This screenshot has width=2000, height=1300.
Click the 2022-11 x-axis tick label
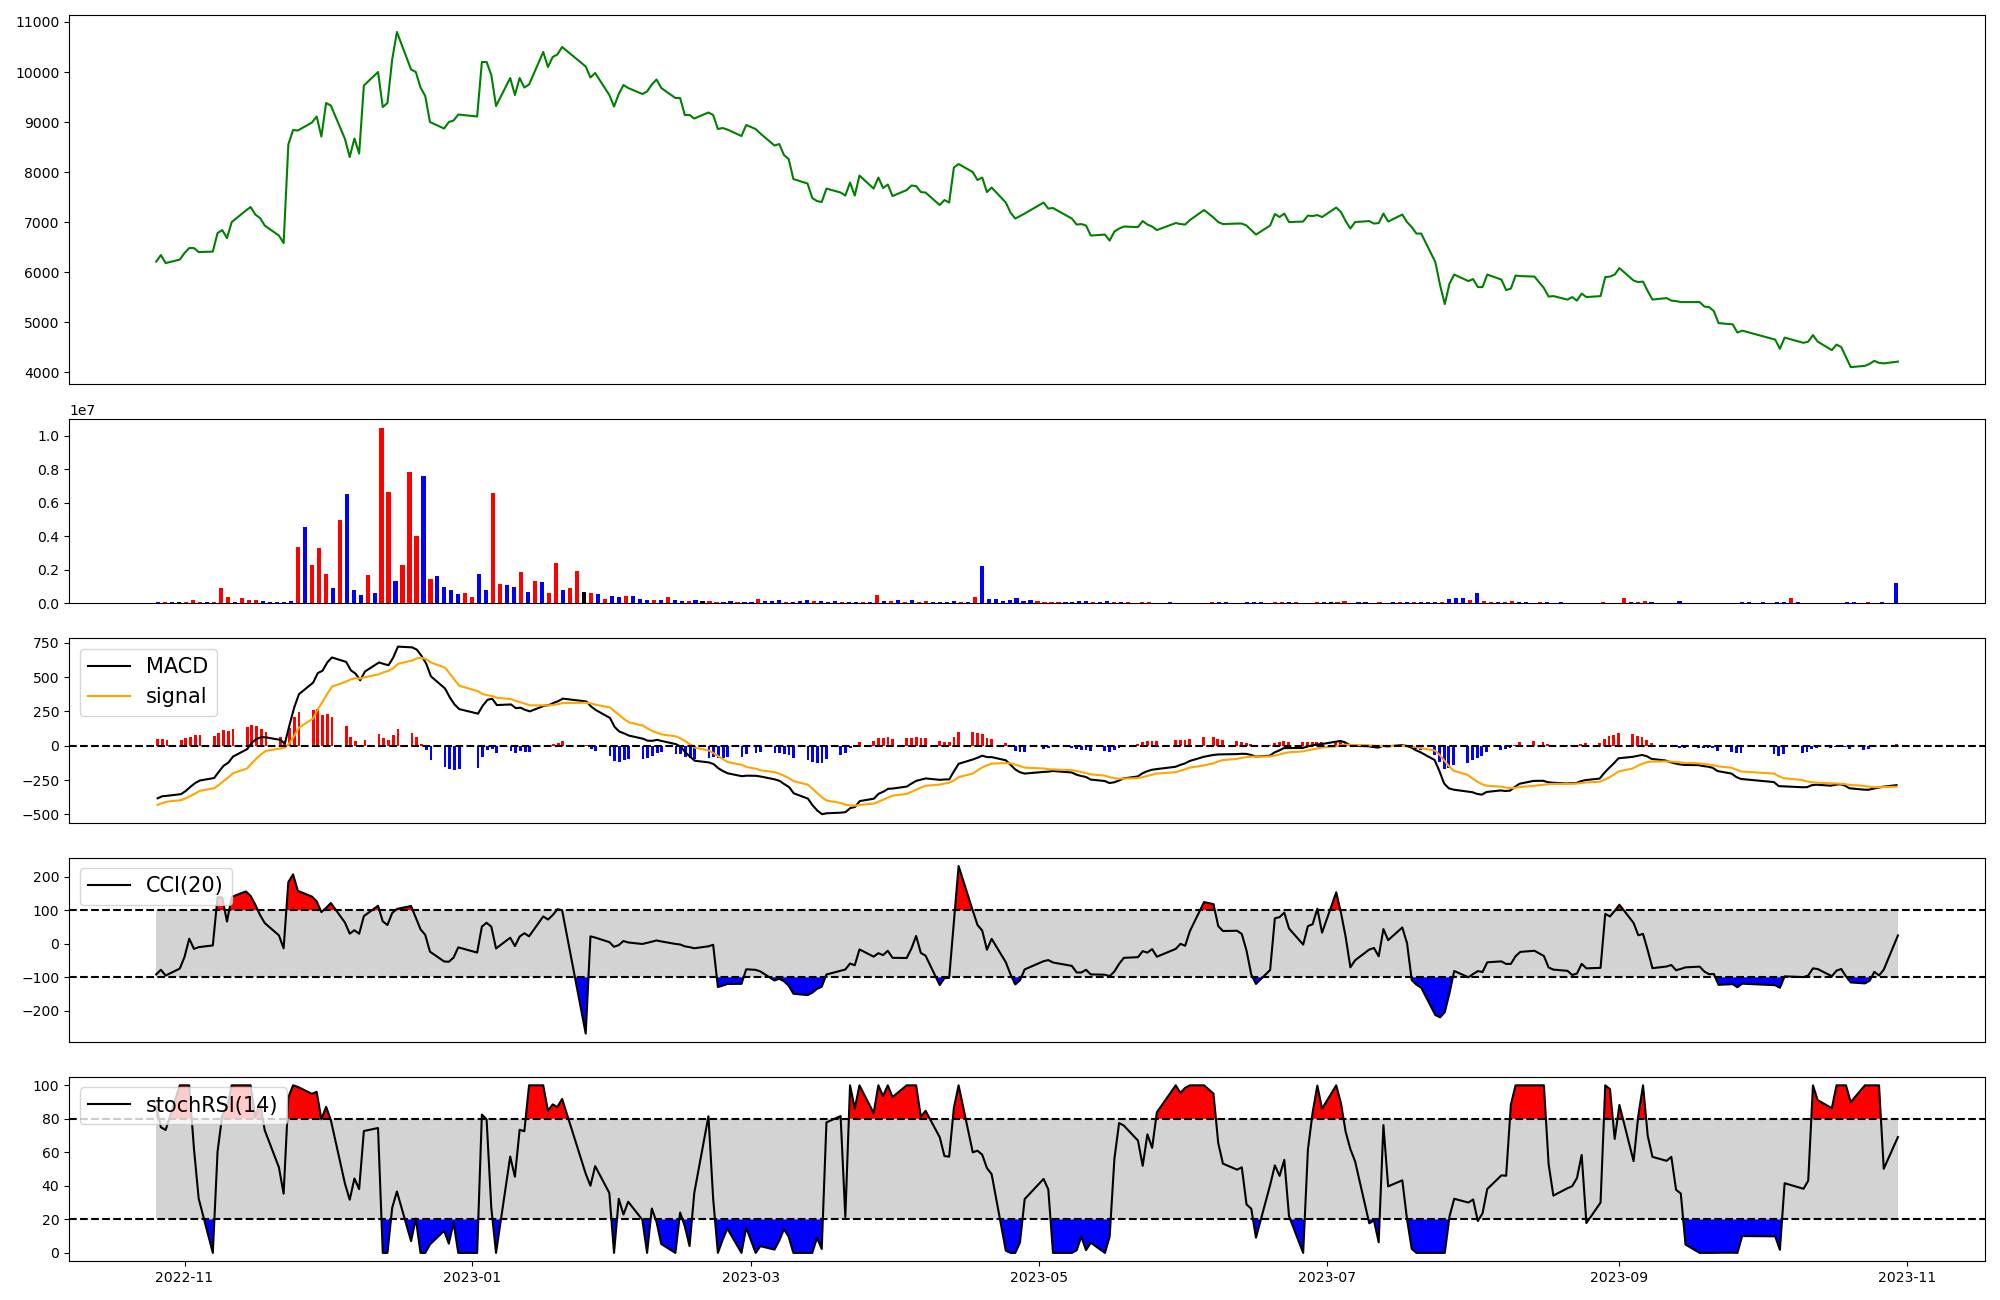tap(185, 1277)
